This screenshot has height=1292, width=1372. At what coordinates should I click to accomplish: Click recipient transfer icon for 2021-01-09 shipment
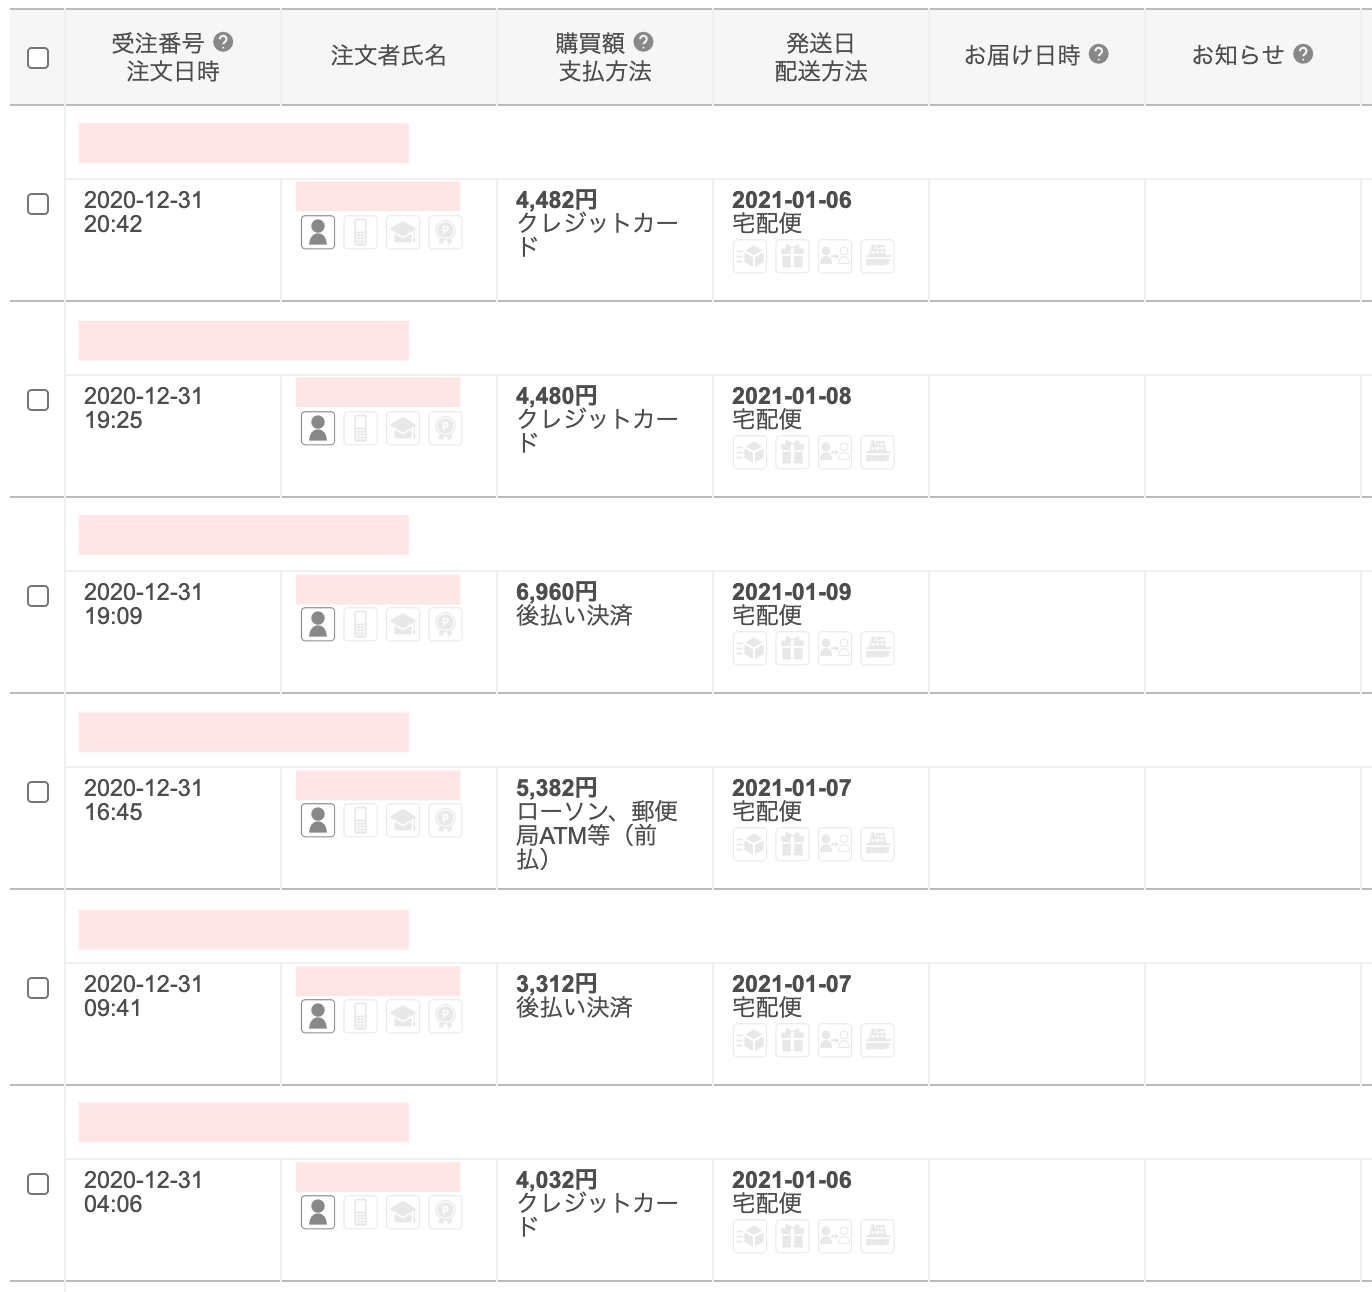[x=834, y=649]
